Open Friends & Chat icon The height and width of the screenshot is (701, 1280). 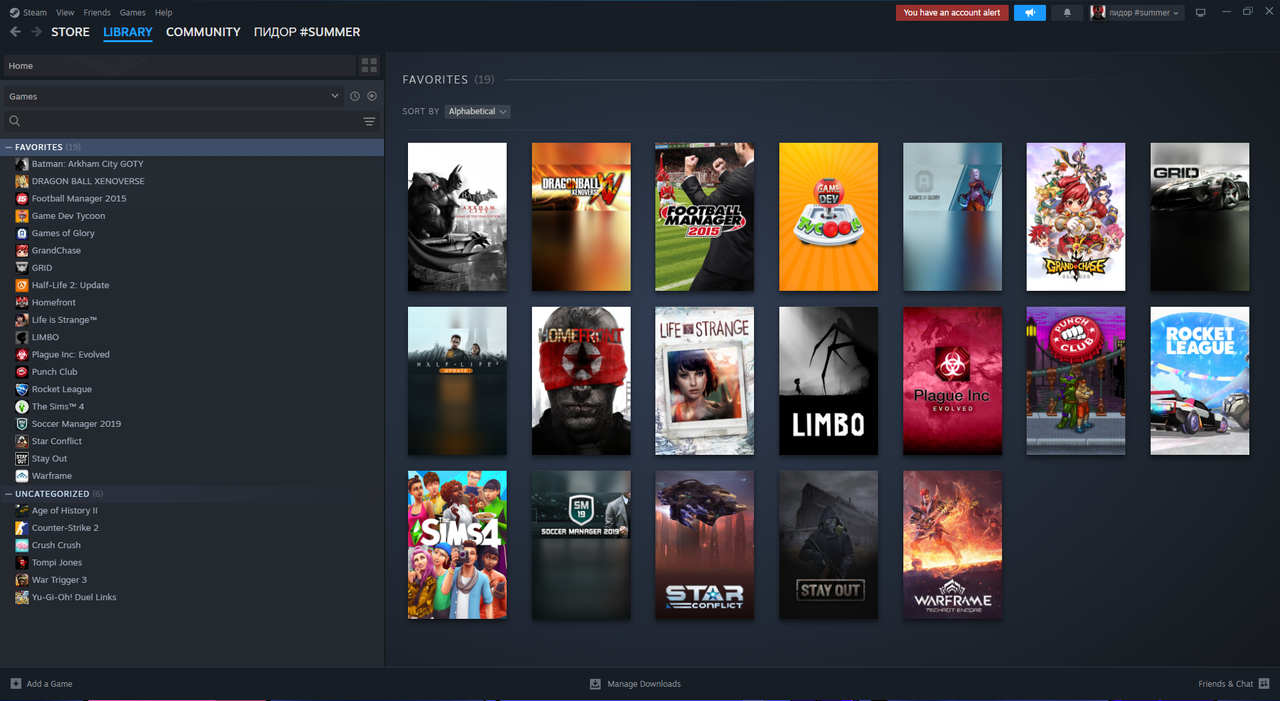pos(1264,684)
